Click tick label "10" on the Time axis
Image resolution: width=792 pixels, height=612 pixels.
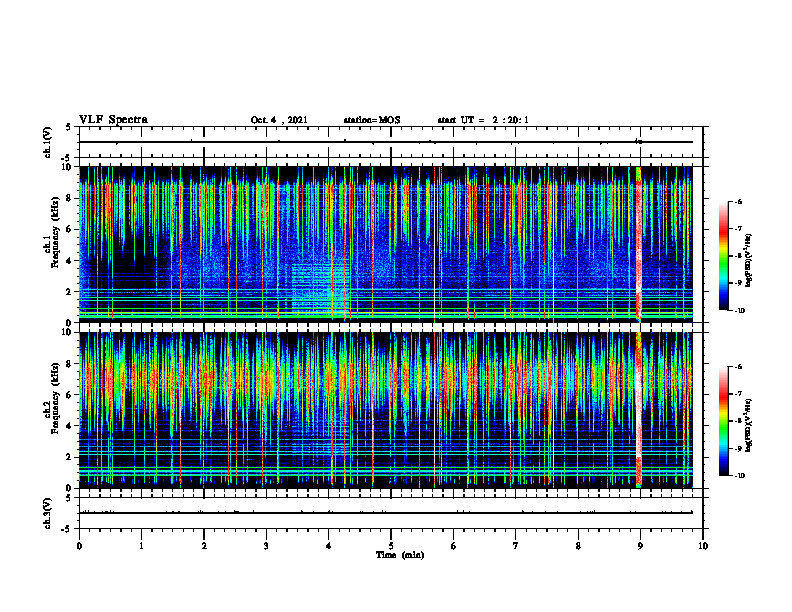(703, 546)
